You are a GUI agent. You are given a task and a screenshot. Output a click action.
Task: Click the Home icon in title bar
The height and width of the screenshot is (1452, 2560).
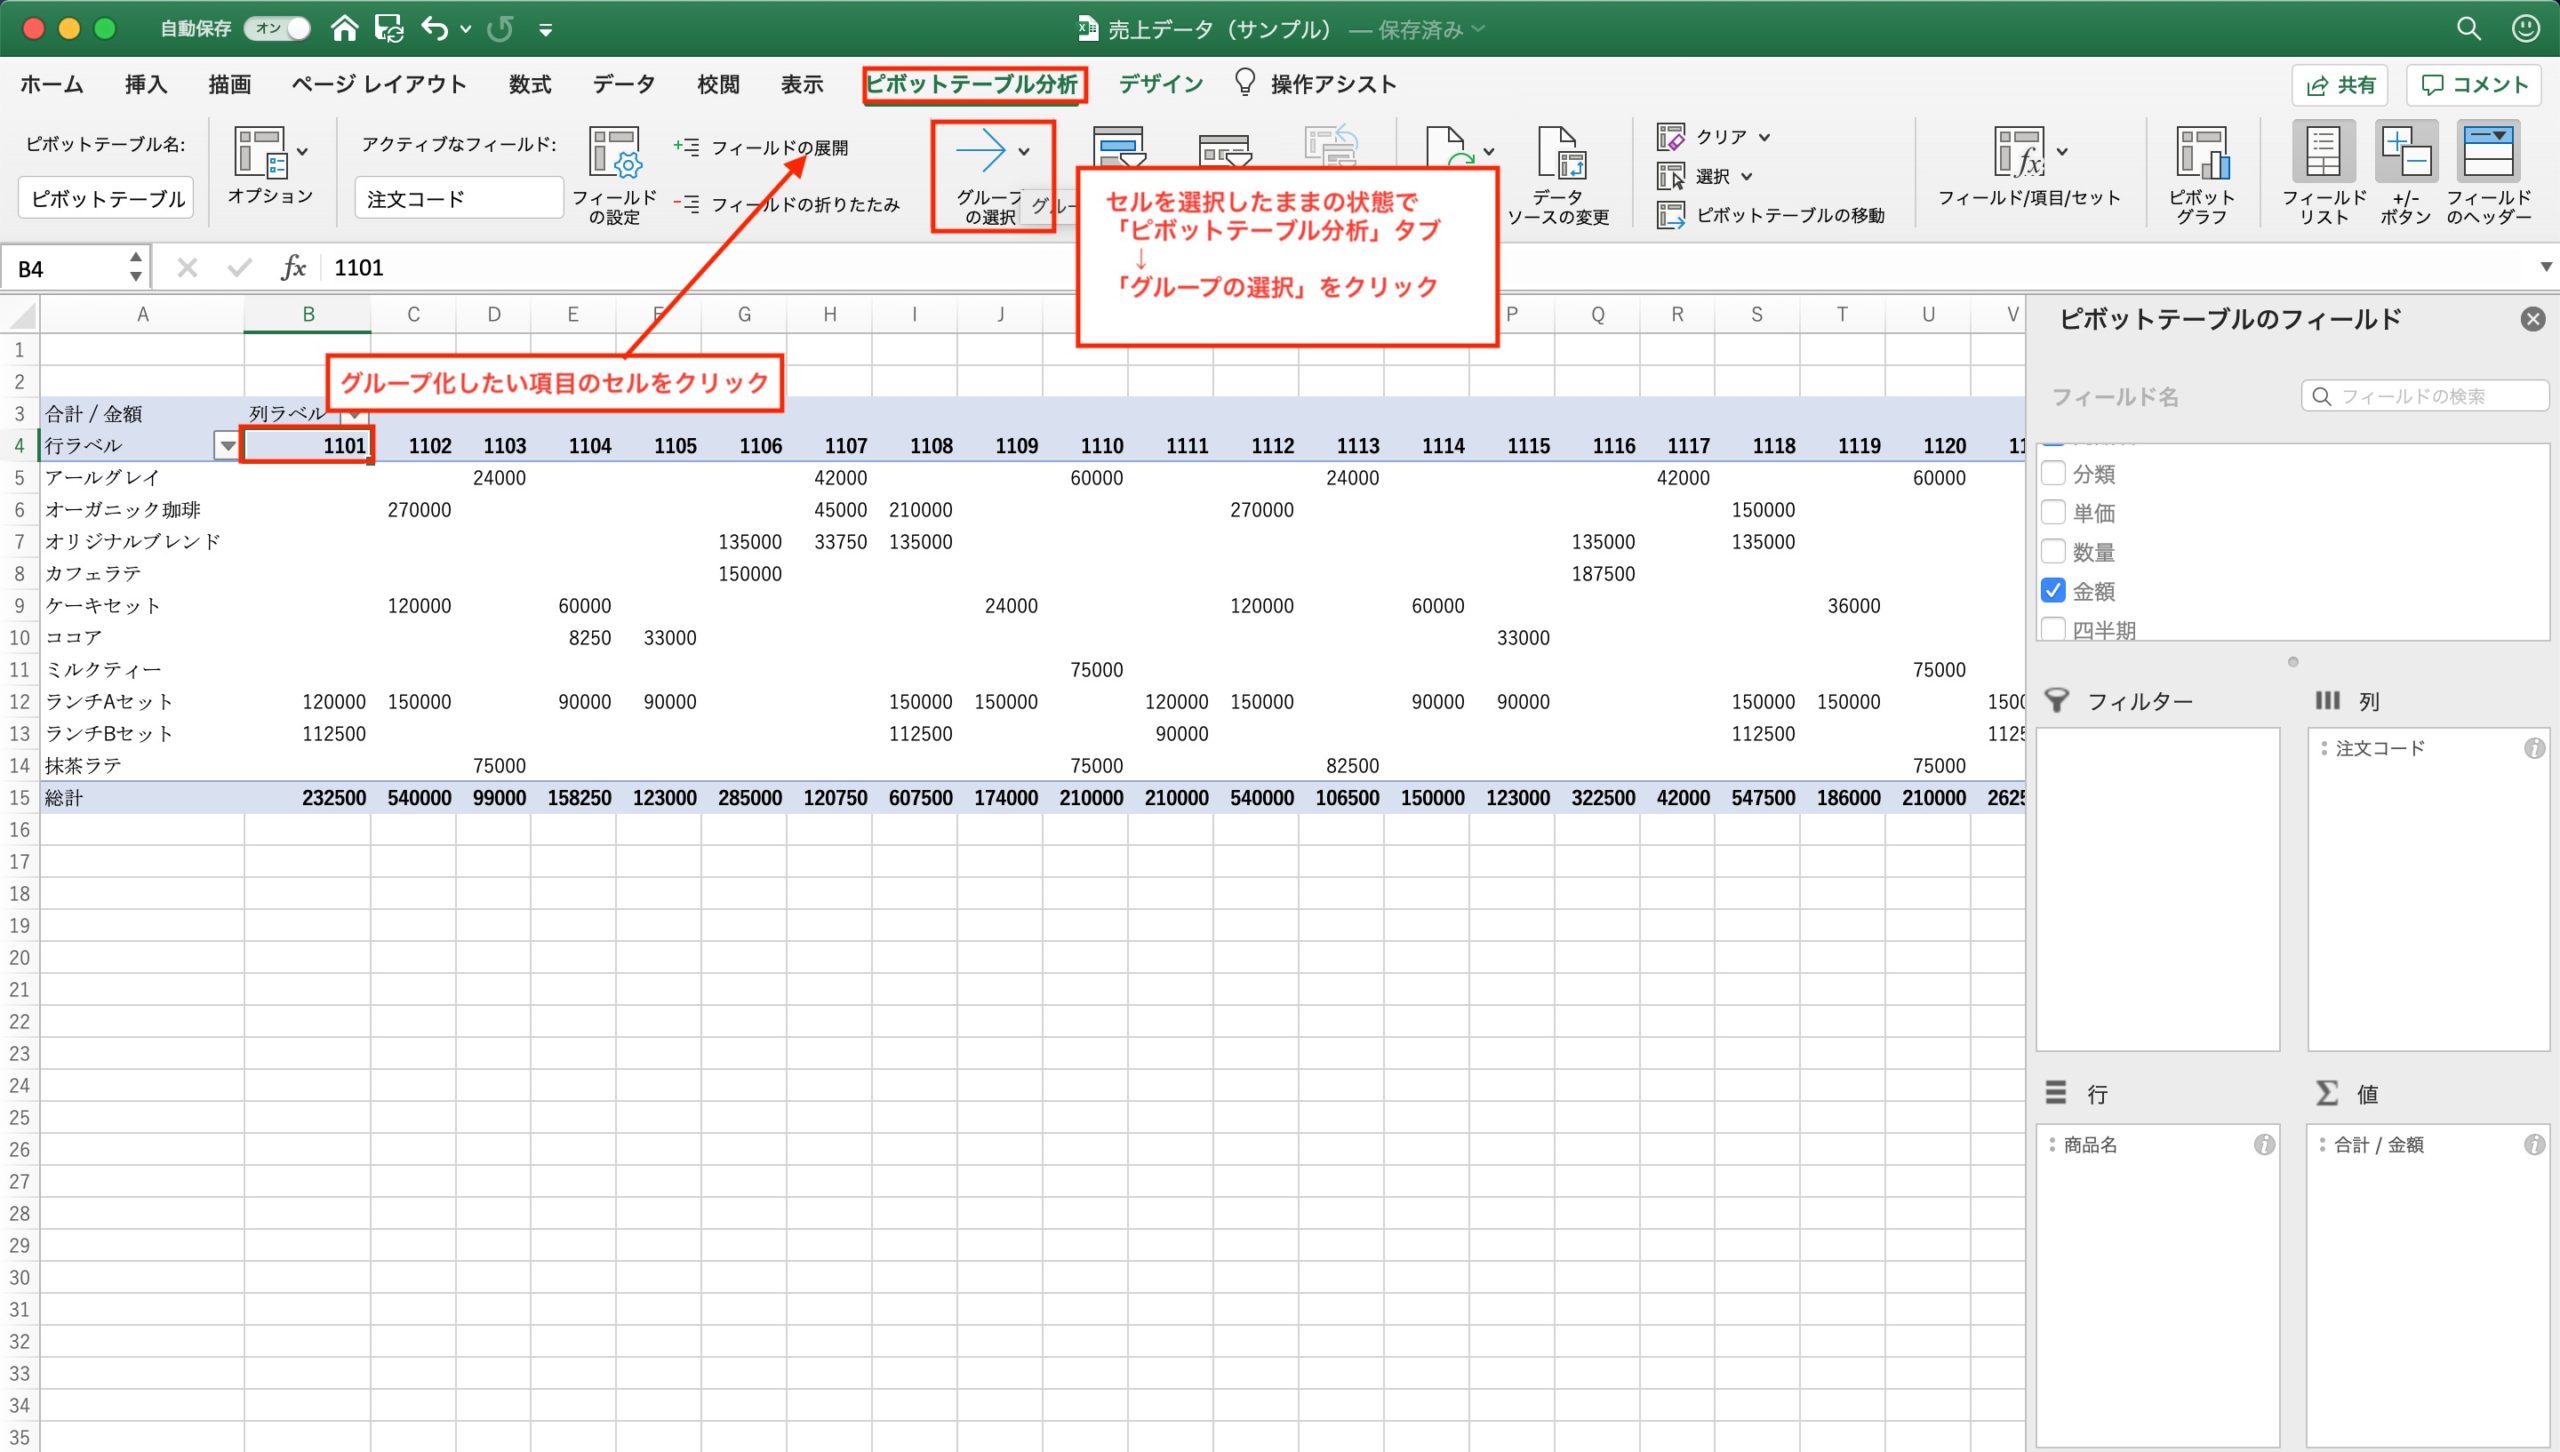click(344, 28)
